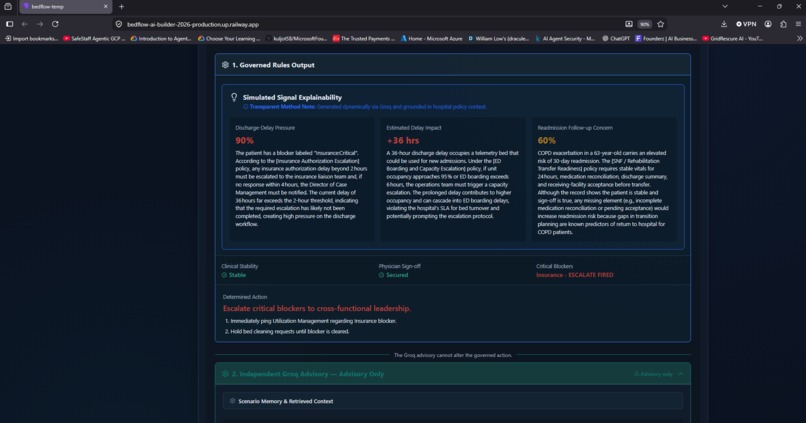Open The Trusted Payments bookmark
This screenshot has width=806, height=423.
[363, 39]
